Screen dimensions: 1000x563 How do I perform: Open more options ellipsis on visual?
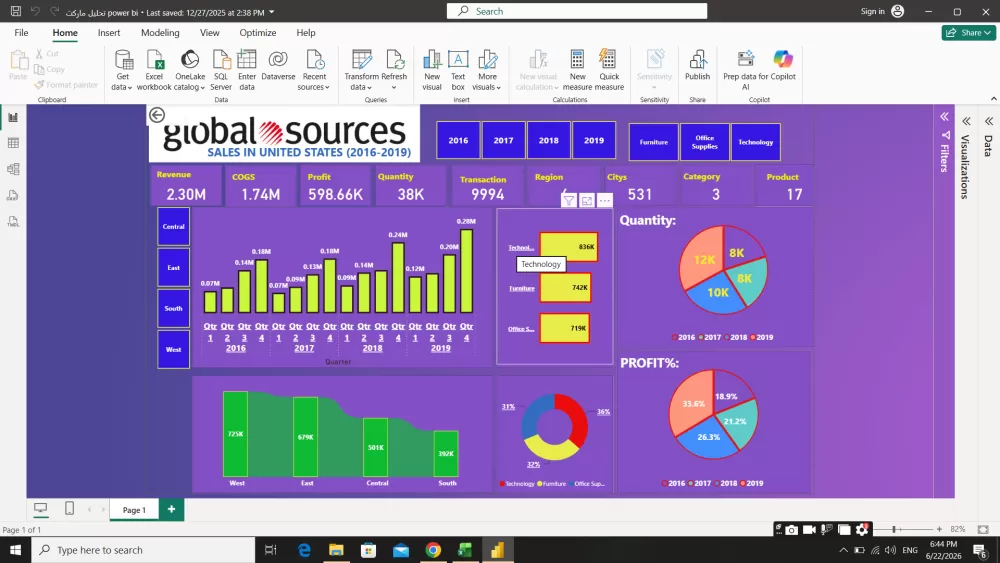click(605, 201)
